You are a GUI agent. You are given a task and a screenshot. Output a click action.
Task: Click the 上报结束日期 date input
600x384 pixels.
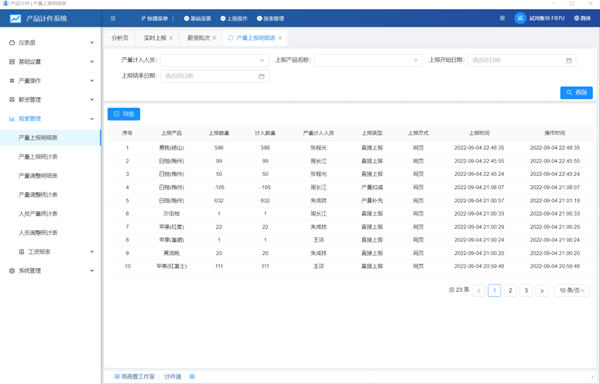click(x=215, y=76)
